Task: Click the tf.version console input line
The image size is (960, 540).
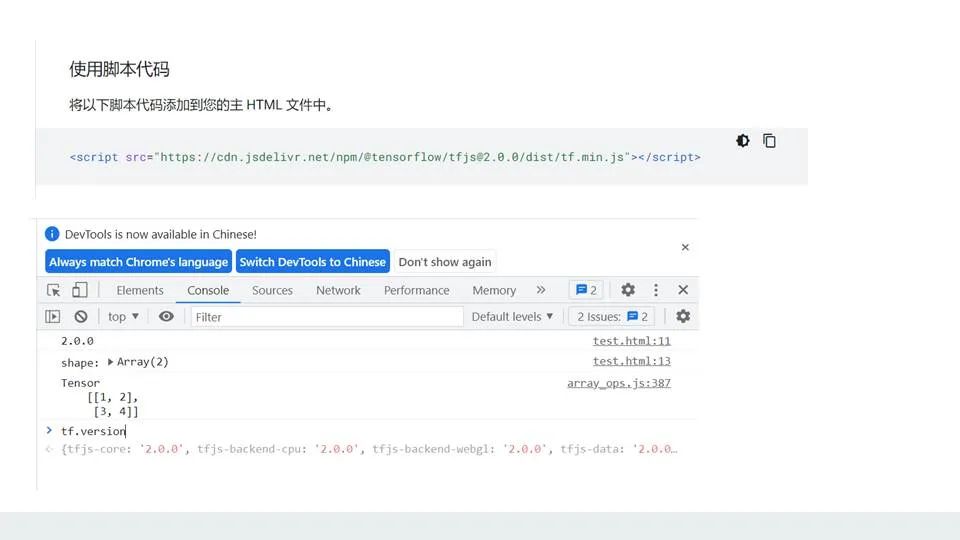Action: click(x=93, y=431)
